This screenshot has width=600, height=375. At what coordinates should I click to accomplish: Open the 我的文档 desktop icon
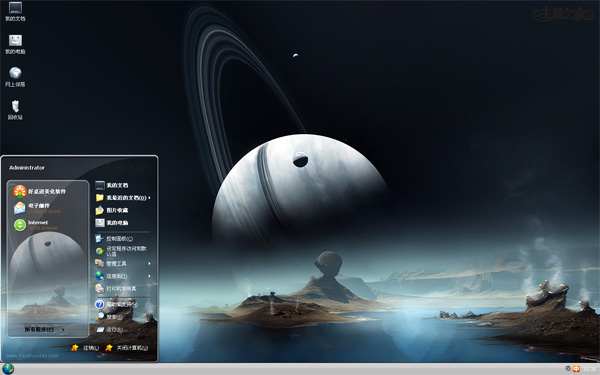[x=15, y=11]
